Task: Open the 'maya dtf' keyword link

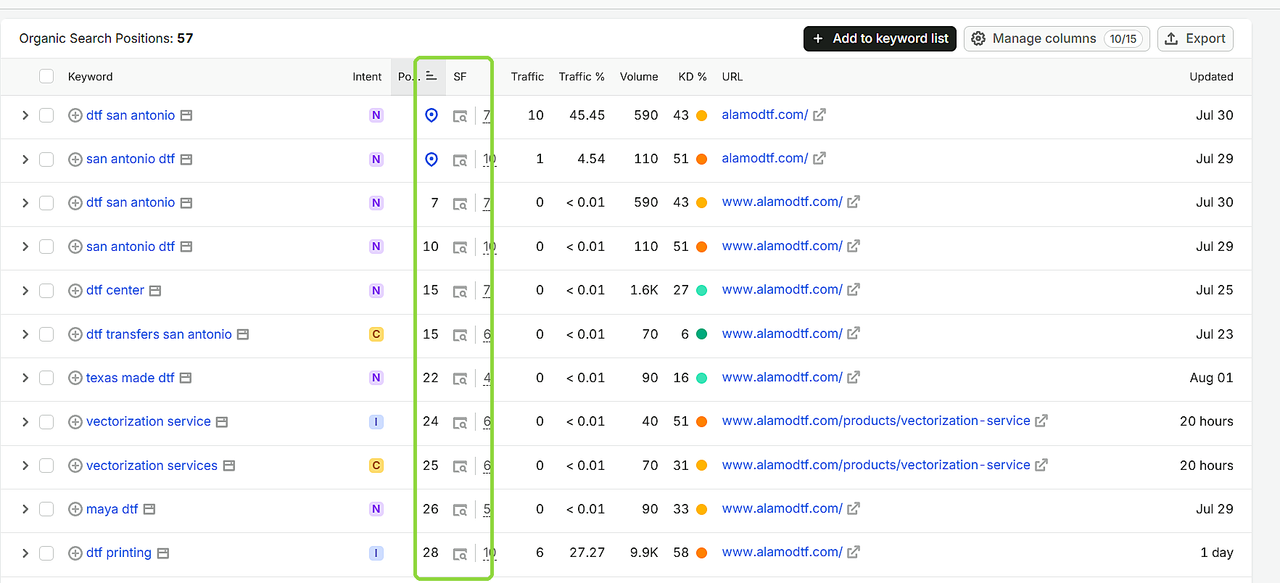Action: point(112,509)
